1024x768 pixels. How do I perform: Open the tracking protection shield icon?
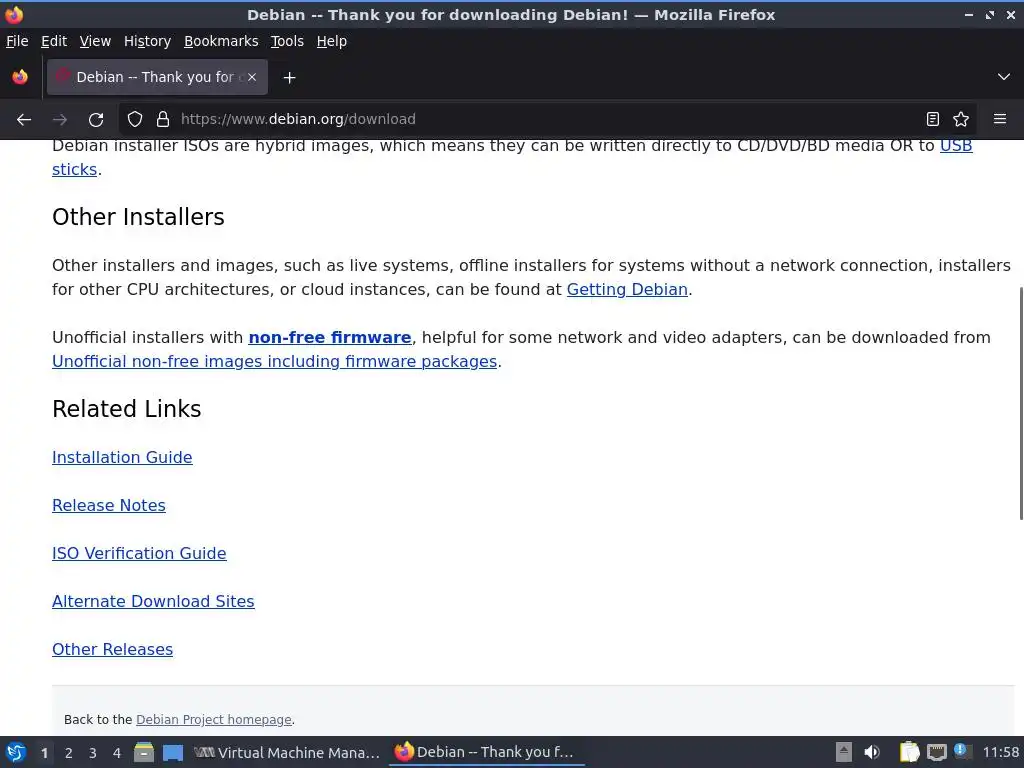135,119
